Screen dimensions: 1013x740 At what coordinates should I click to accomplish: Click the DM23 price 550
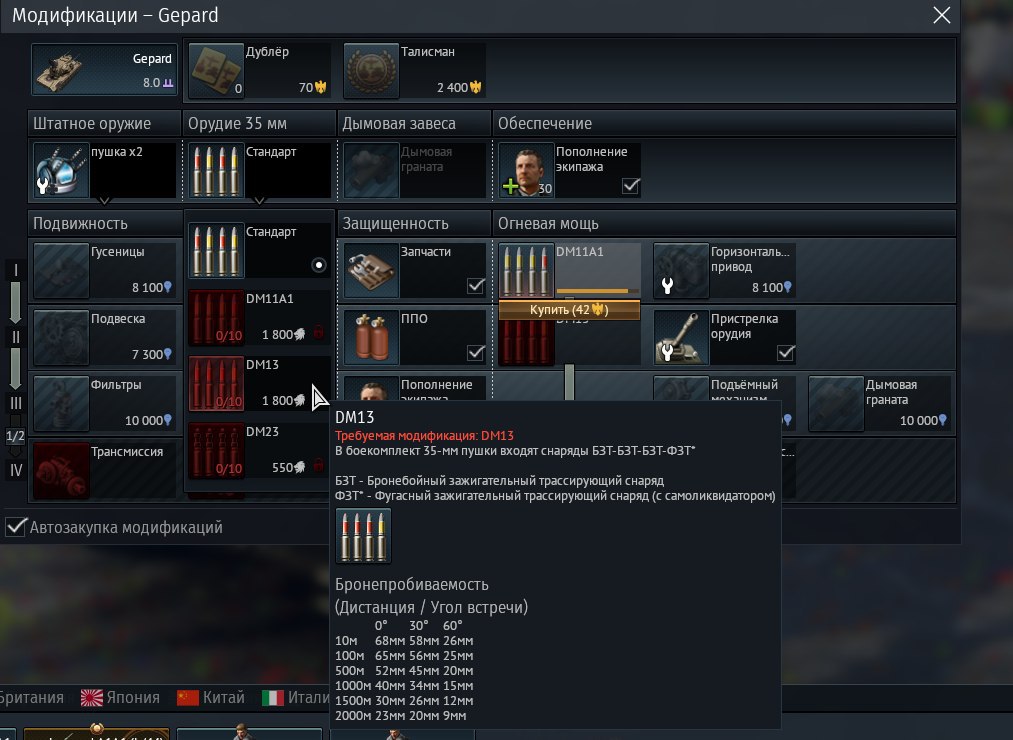(288, 467)
